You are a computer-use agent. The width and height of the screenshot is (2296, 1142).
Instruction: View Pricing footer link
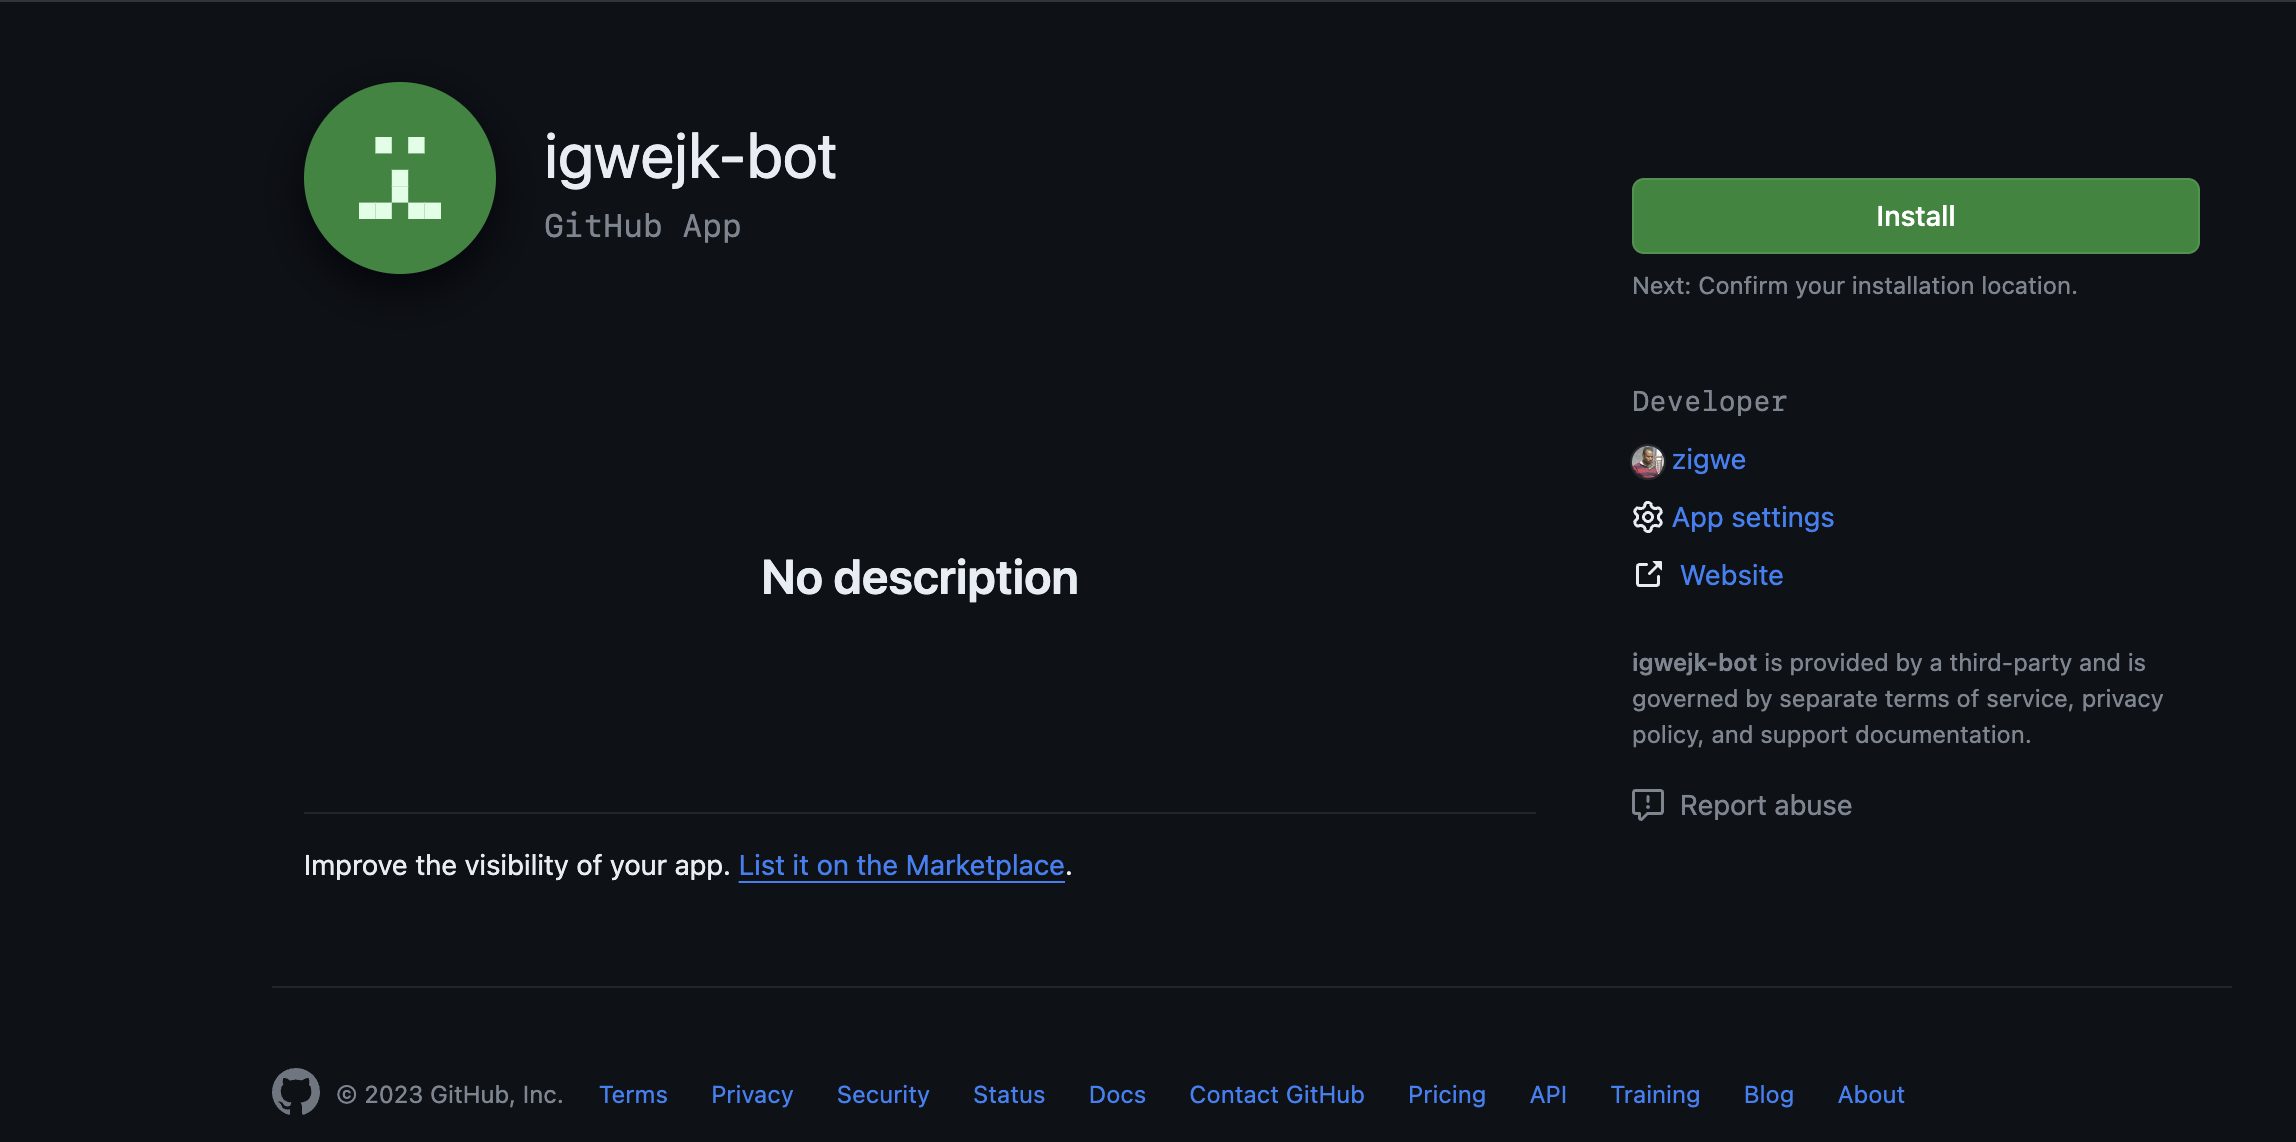pos(1446,1095)
